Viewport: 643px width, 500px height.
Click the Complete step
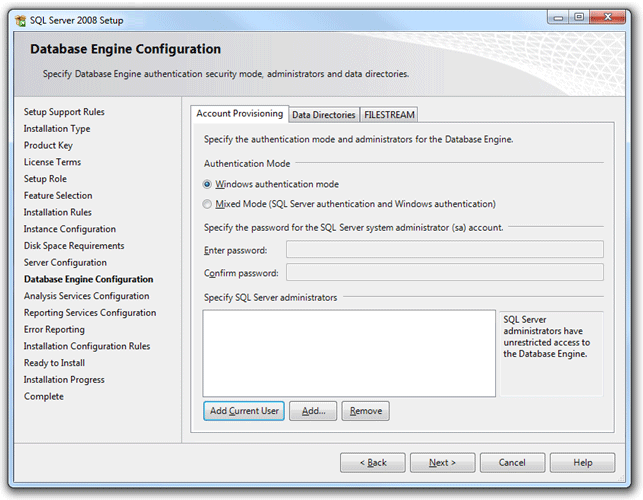coord(43,397)
